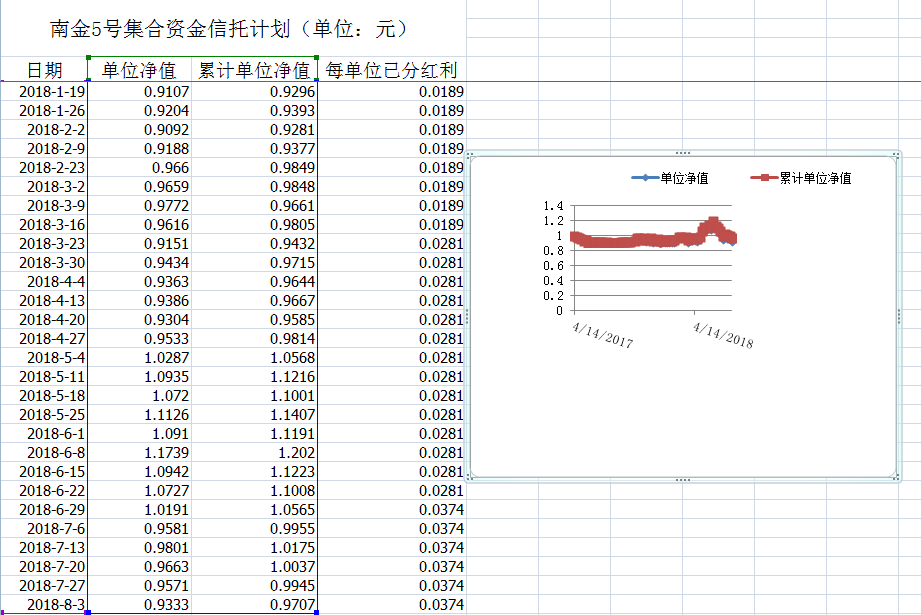Click the chart's bottom-left corner handle
The image size is (921, 615).
pyautogui.click(x=469, y=478)
